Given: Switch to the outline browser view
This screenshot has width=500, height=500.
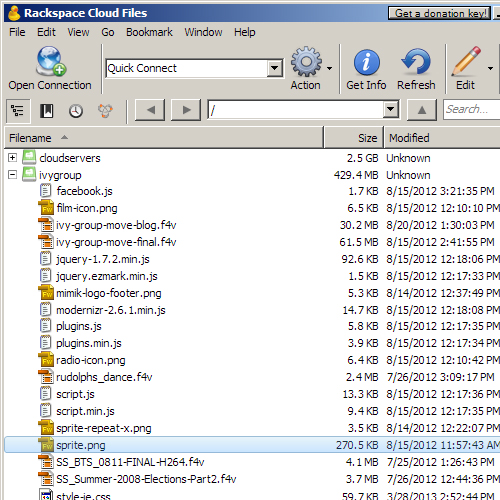Looking at the screenshot, I should [x=18, y=111].
